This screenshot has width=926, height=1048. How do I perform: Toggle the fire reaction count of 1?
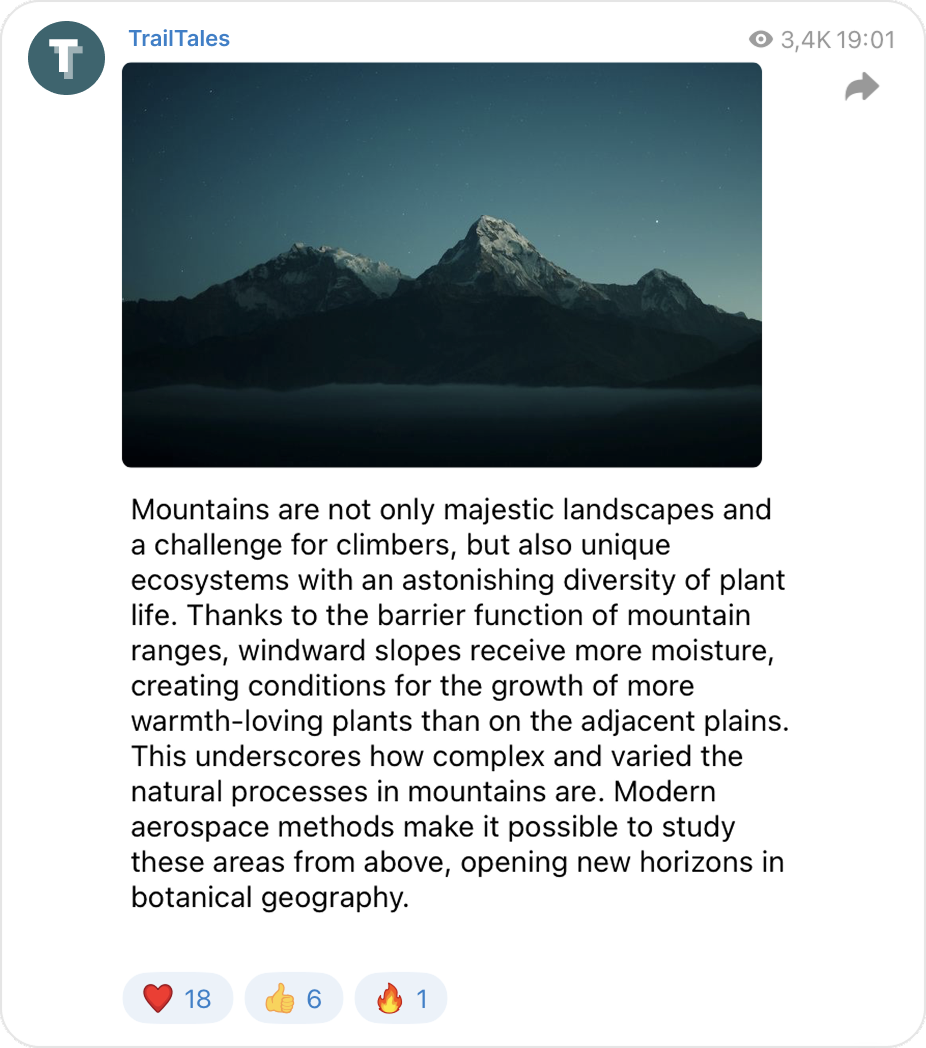pos(422,998)
